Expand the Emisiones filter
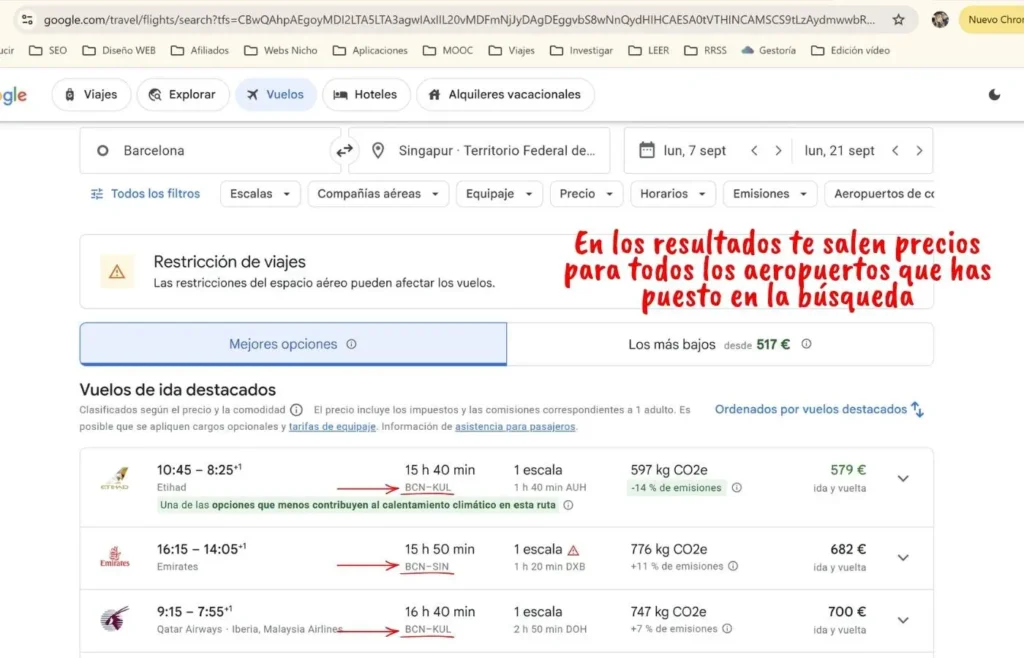Viewport: 1024px width, 658px height. point(770,194)
